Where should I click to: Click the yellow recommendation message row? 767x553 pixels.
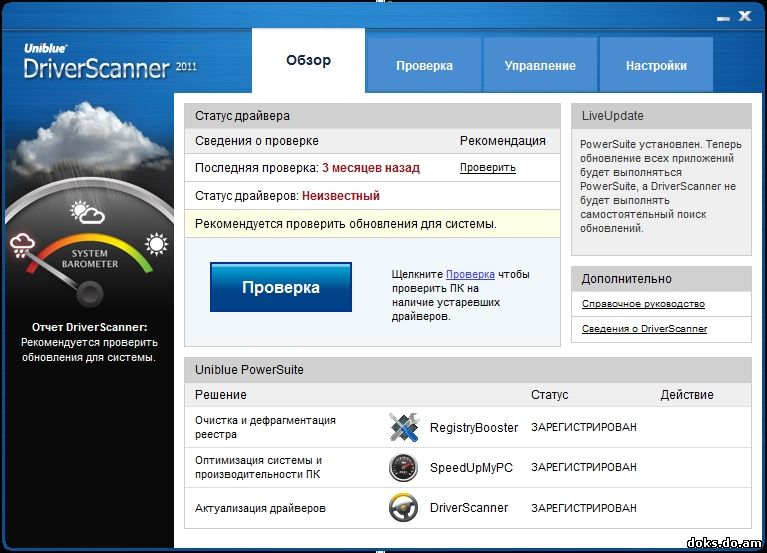coord(372,224)
